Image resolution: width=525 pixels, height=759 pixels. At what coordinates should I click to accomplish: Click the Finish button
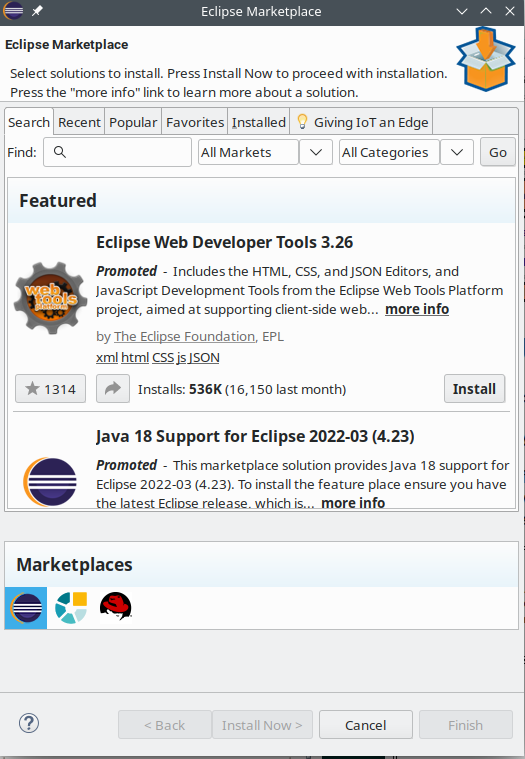pos(465,725)
